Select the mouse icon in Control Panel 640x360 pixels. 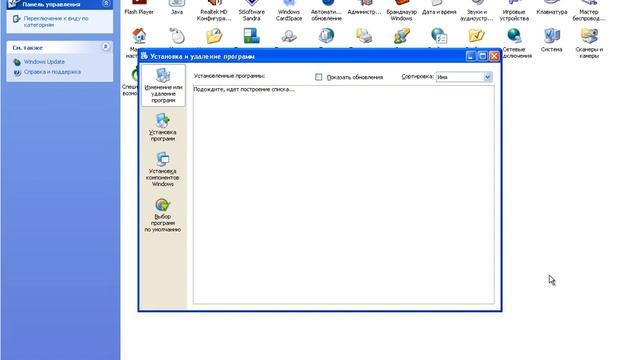pyautogui.click(x=177, y=36)
